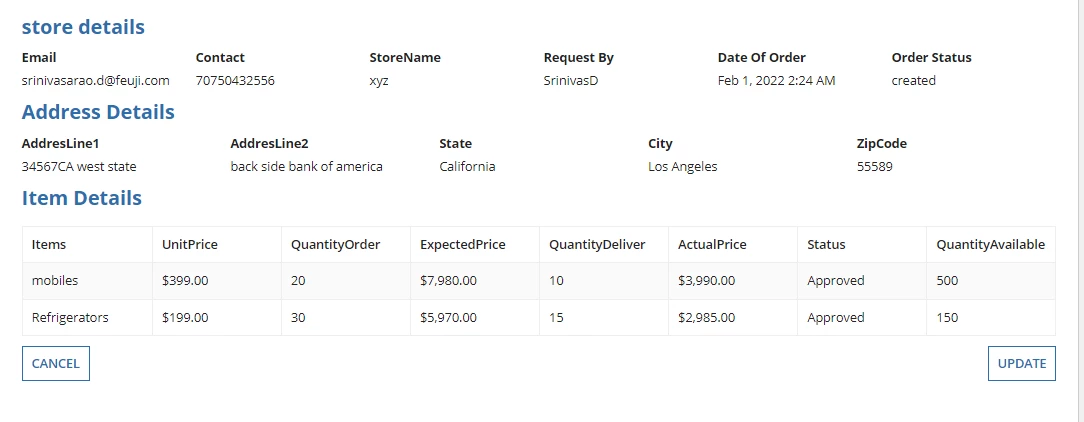Viewport: 1084px width, 422px height.
Task: Click QuantityDeliver value 15 for Refrigerators
Action: 557,318
